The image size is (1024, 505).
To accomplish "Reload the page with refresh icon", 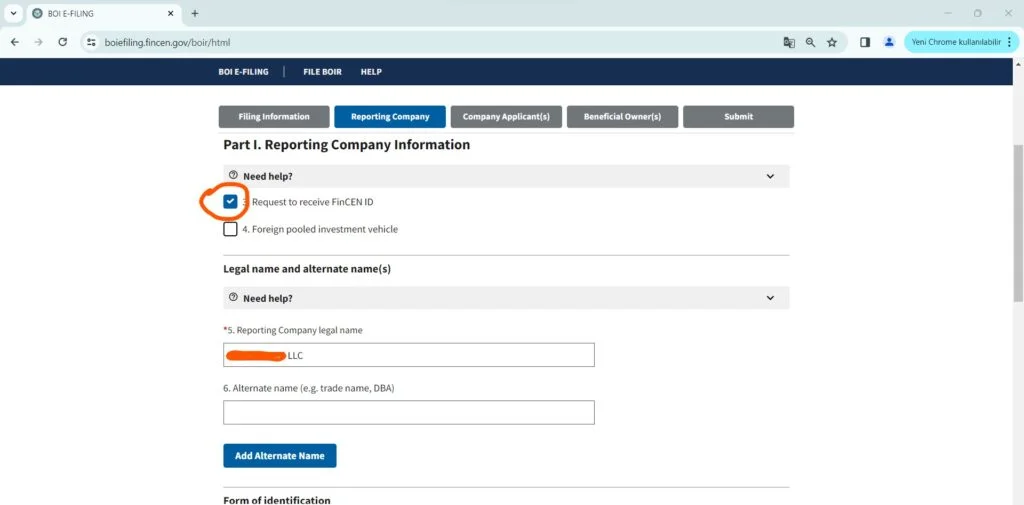I will 63,43.
